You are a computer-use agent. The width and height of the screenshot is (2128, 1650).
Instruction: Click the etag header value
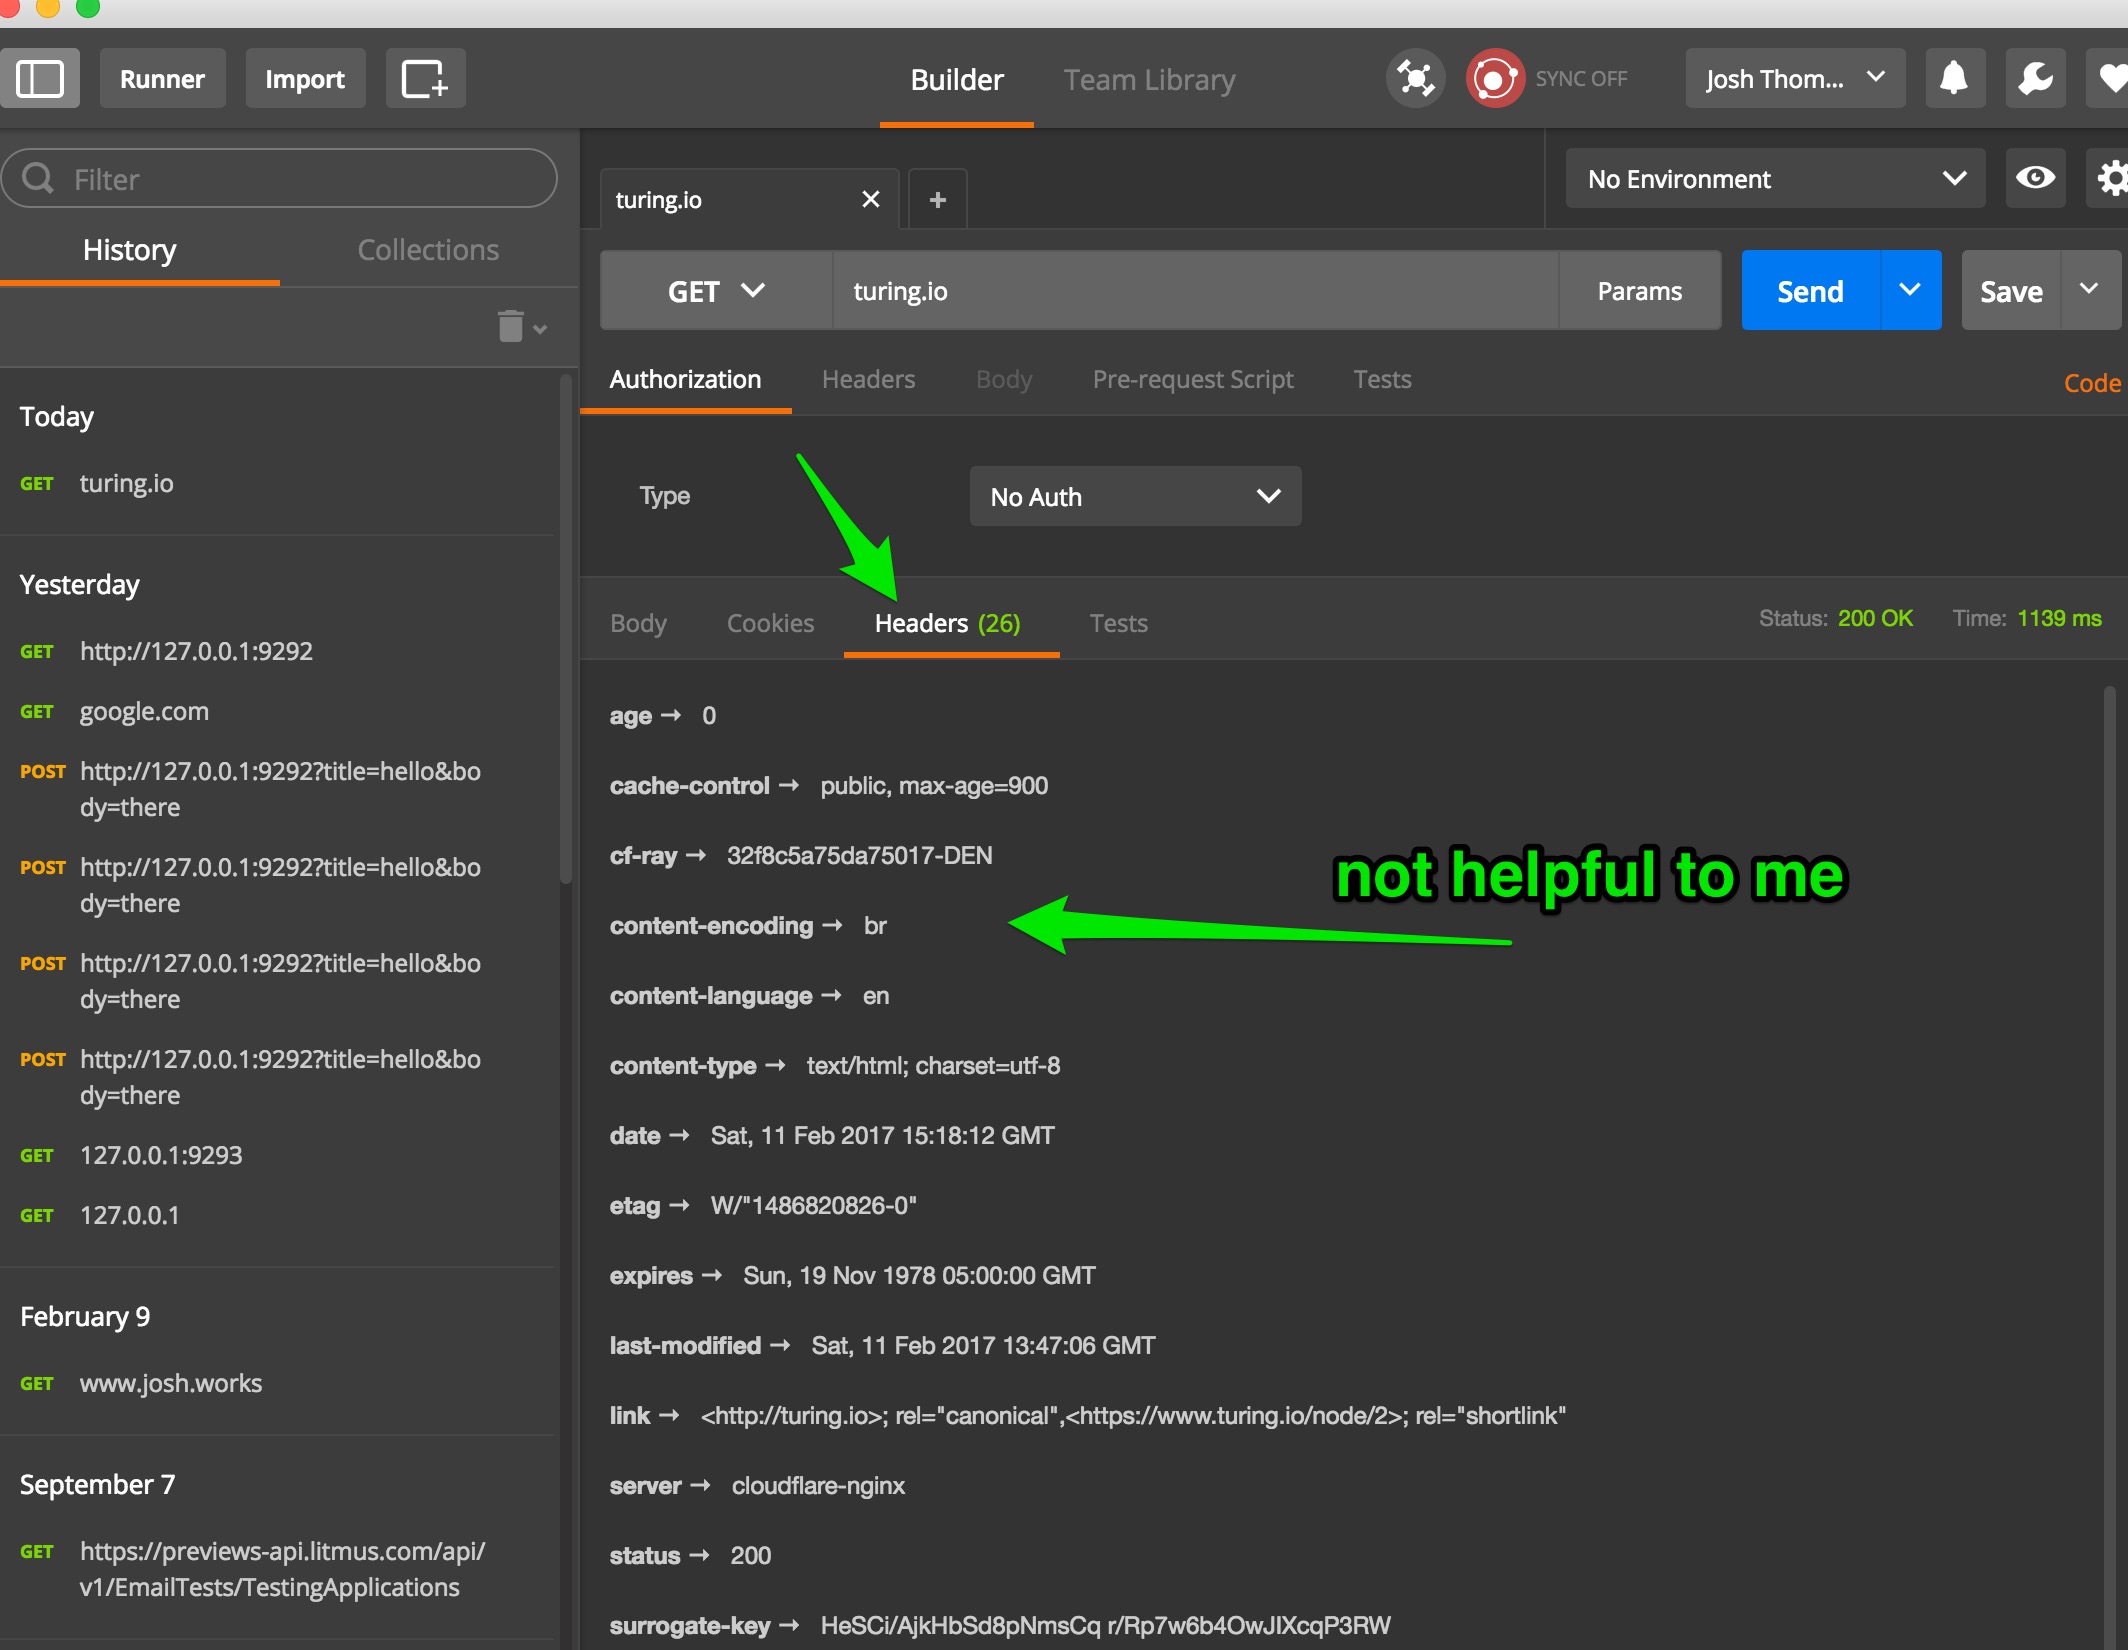coord(813,1206)
